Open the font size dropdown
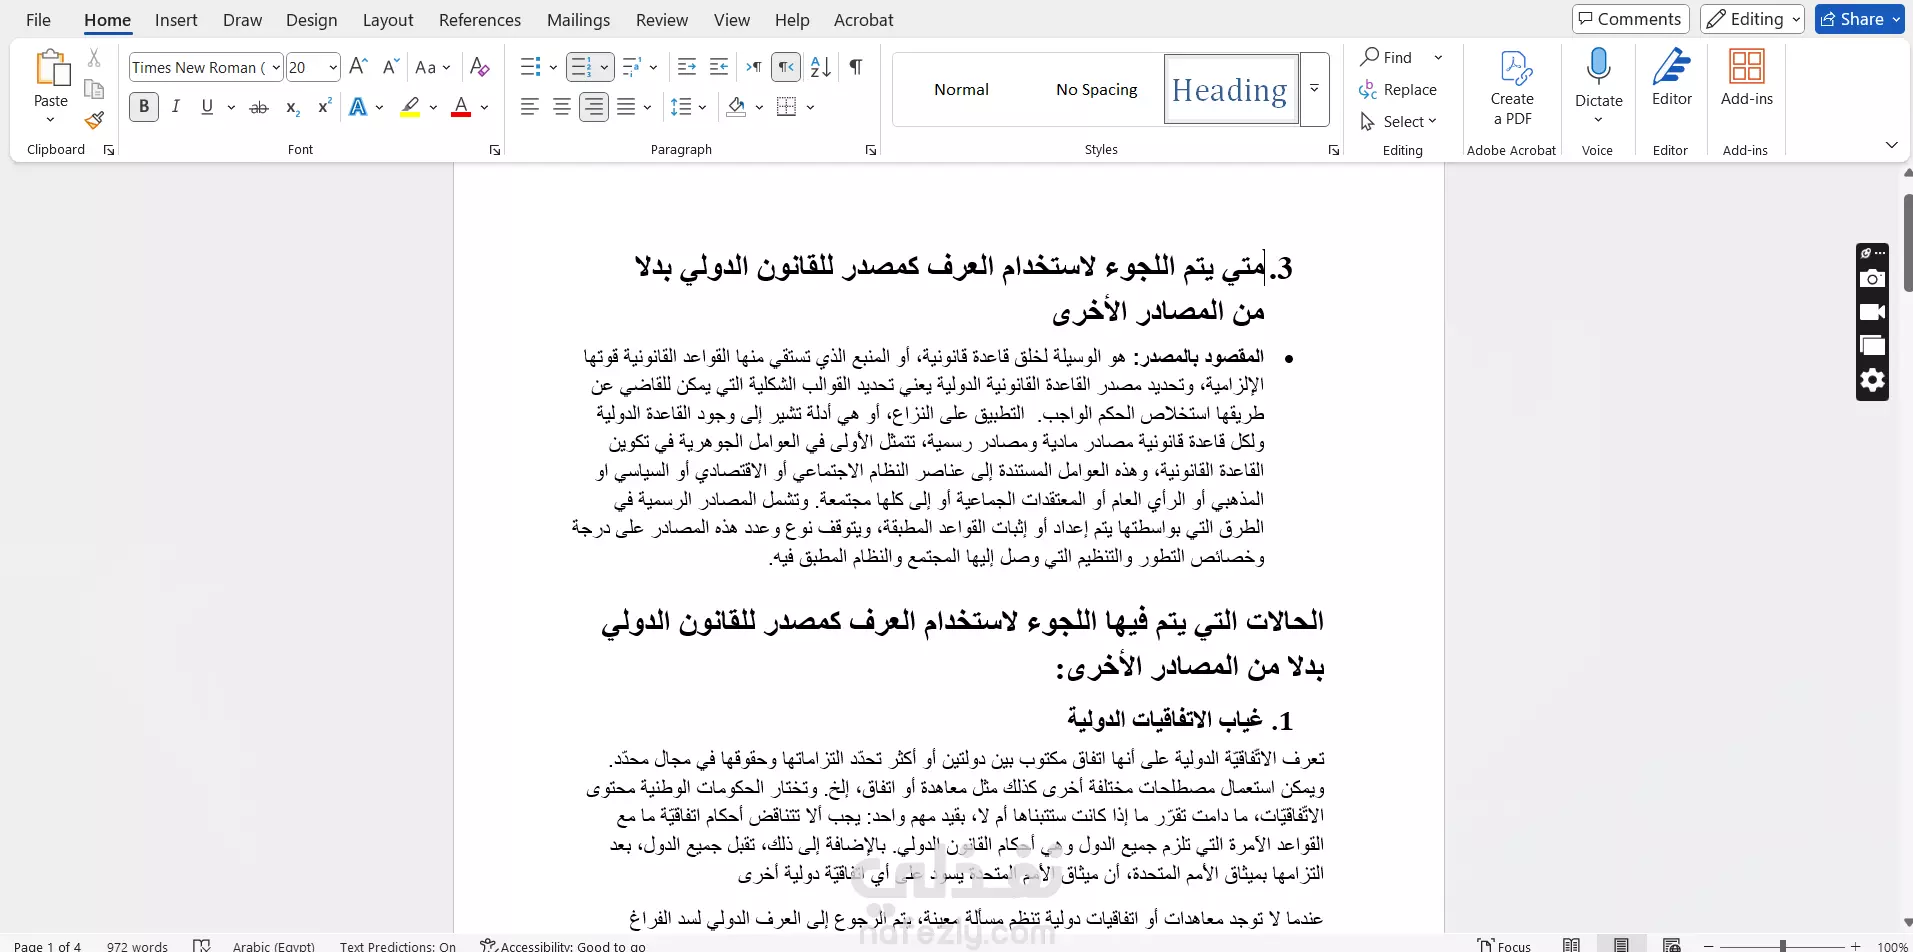Viewport: 1913px width, 952px height. point(333,67)
